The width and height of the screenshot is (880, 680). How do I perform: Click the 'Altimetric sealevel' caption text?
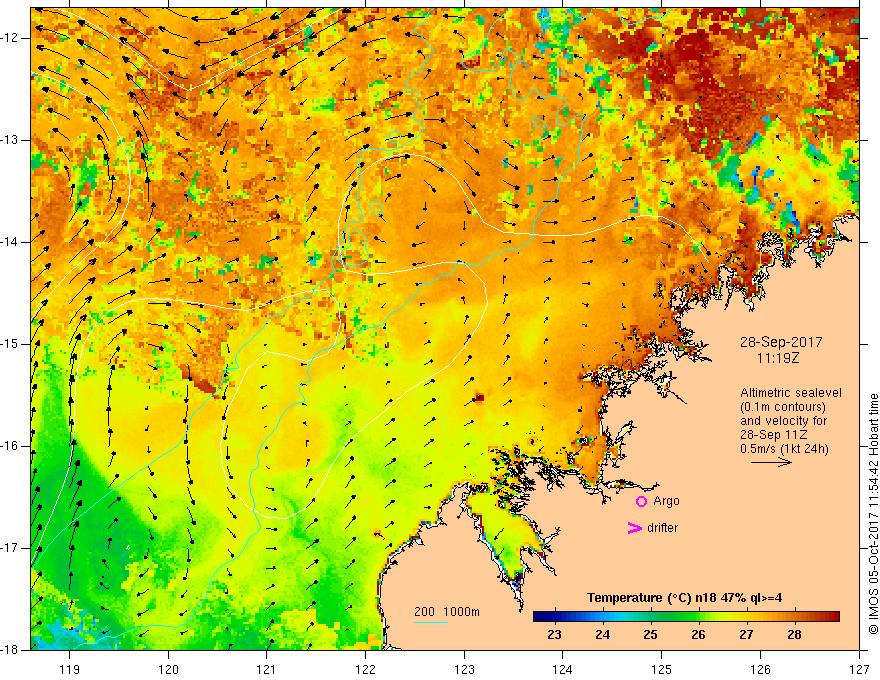791,393
